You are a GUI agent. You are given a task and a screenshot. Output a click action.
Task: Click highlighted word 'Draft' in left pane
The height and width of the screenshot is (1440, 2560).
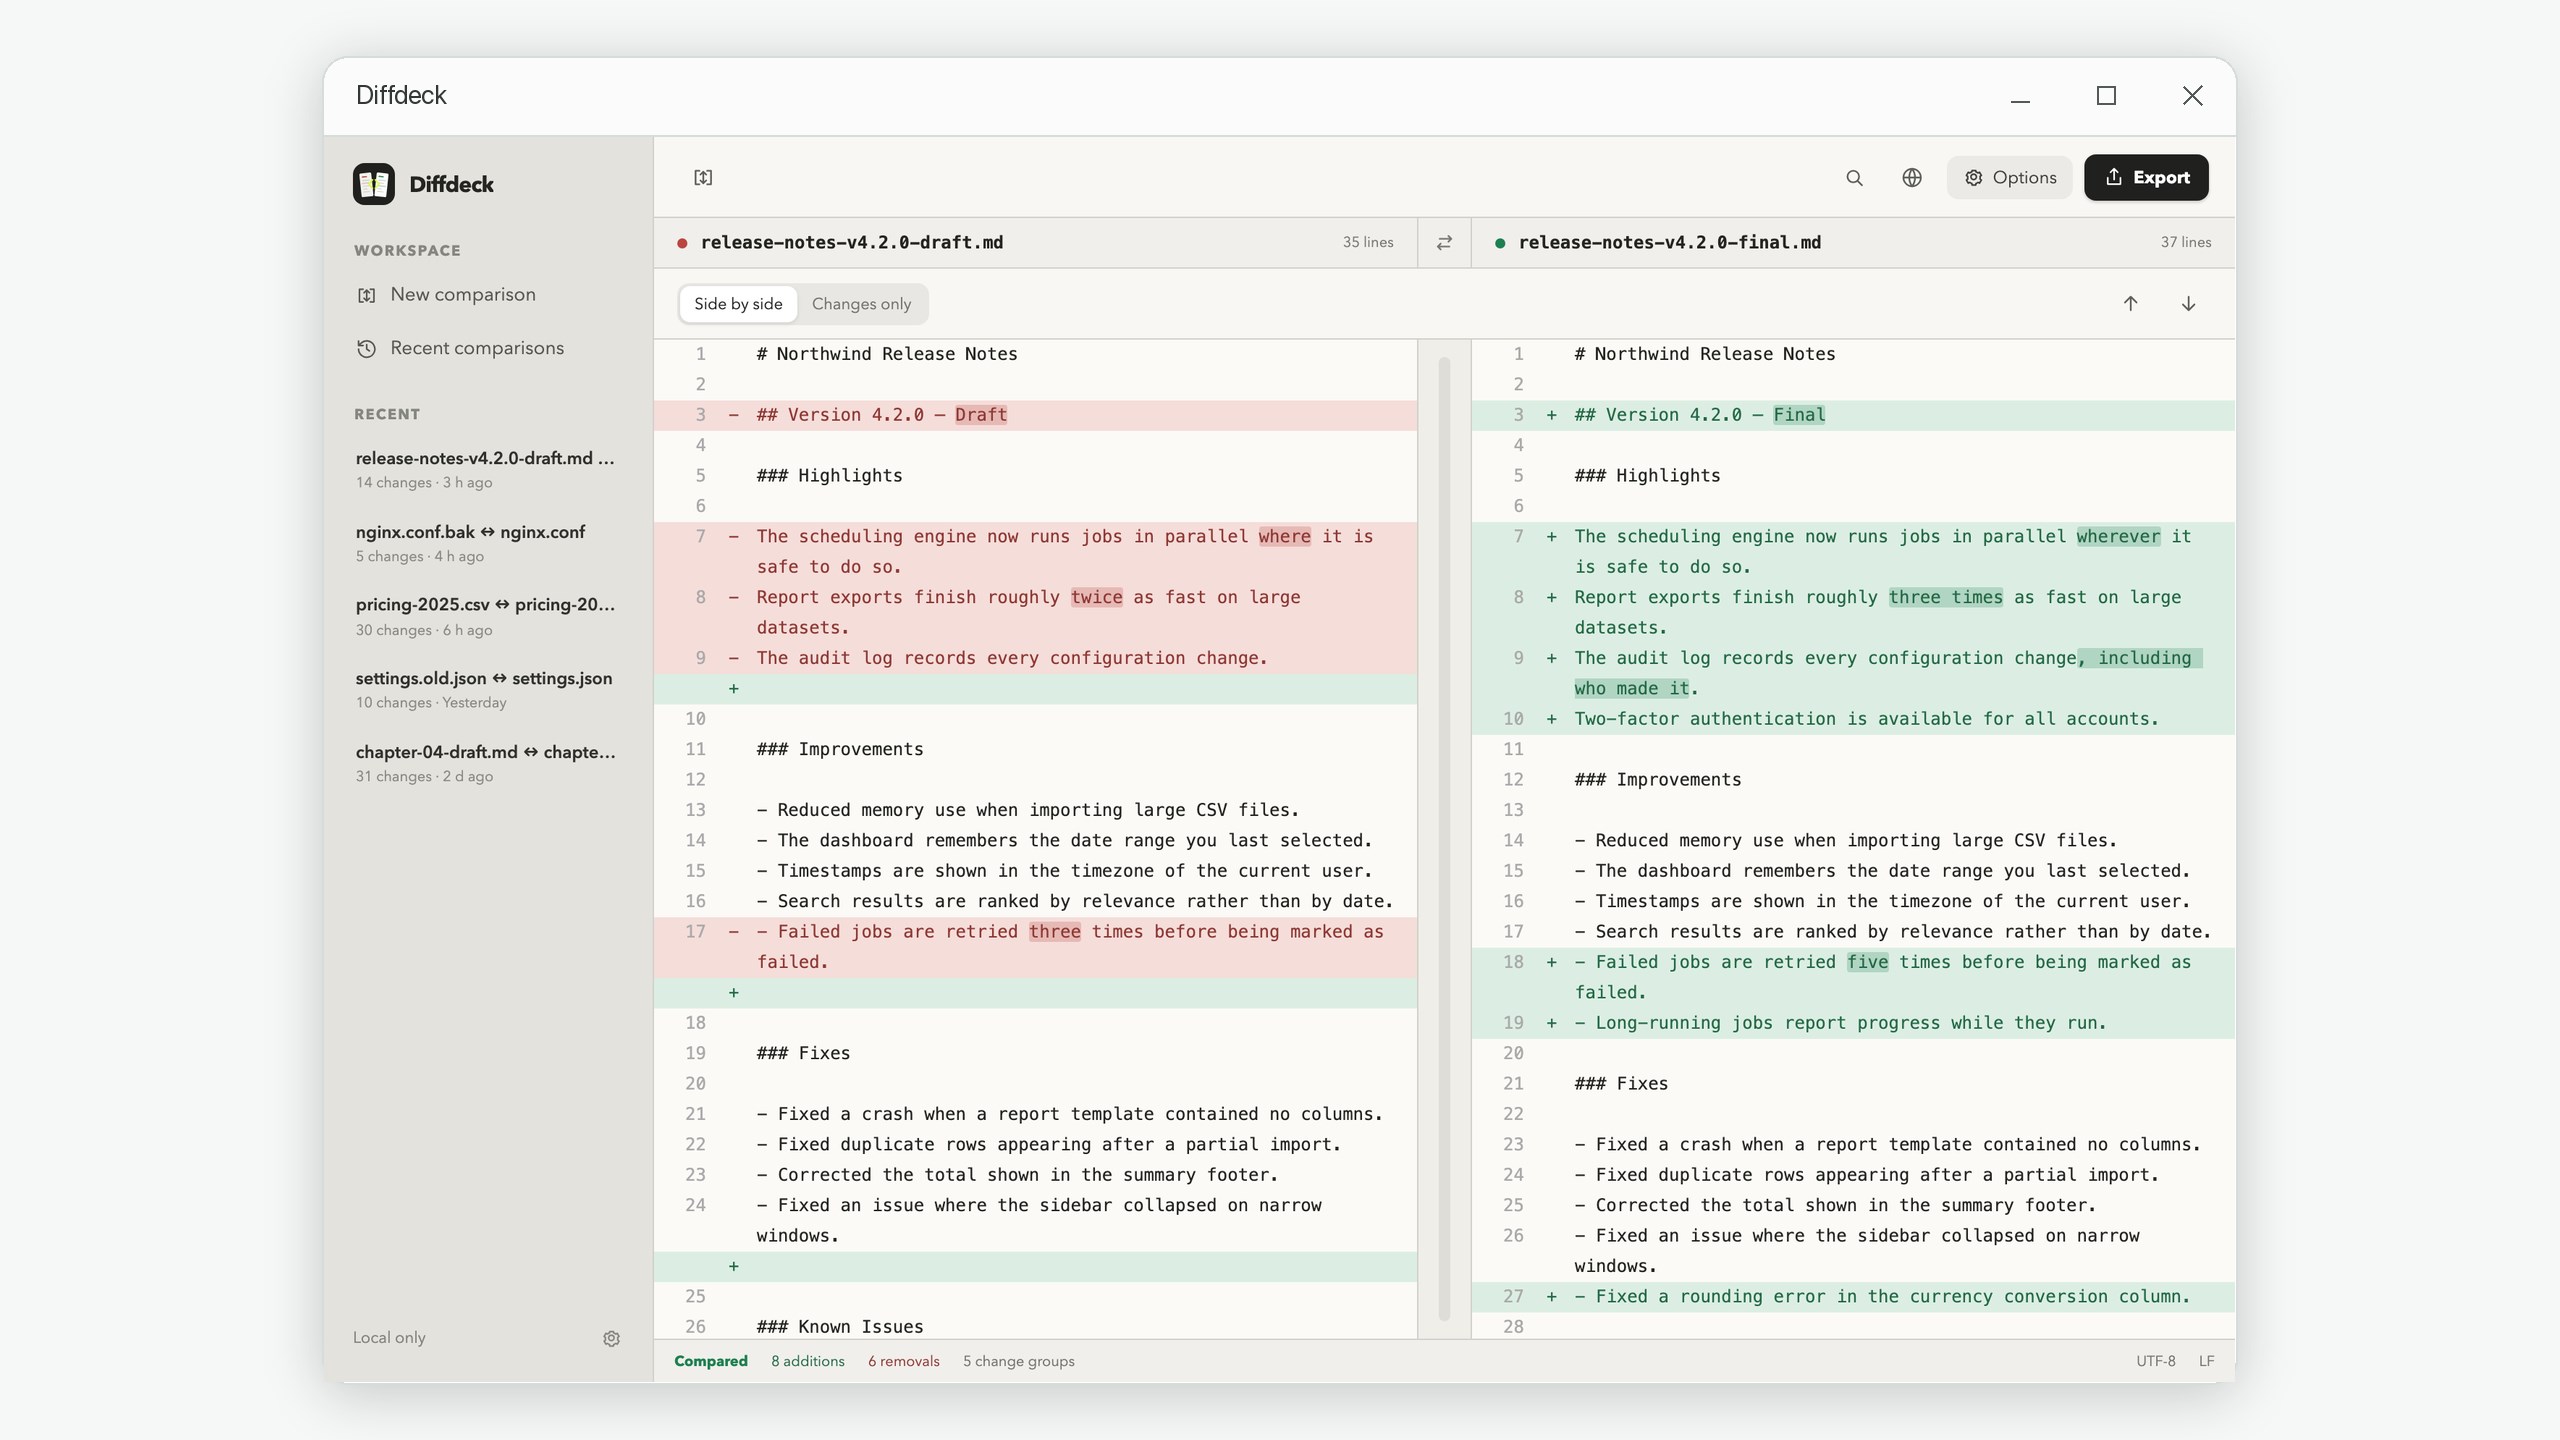[x=981, y=415]
